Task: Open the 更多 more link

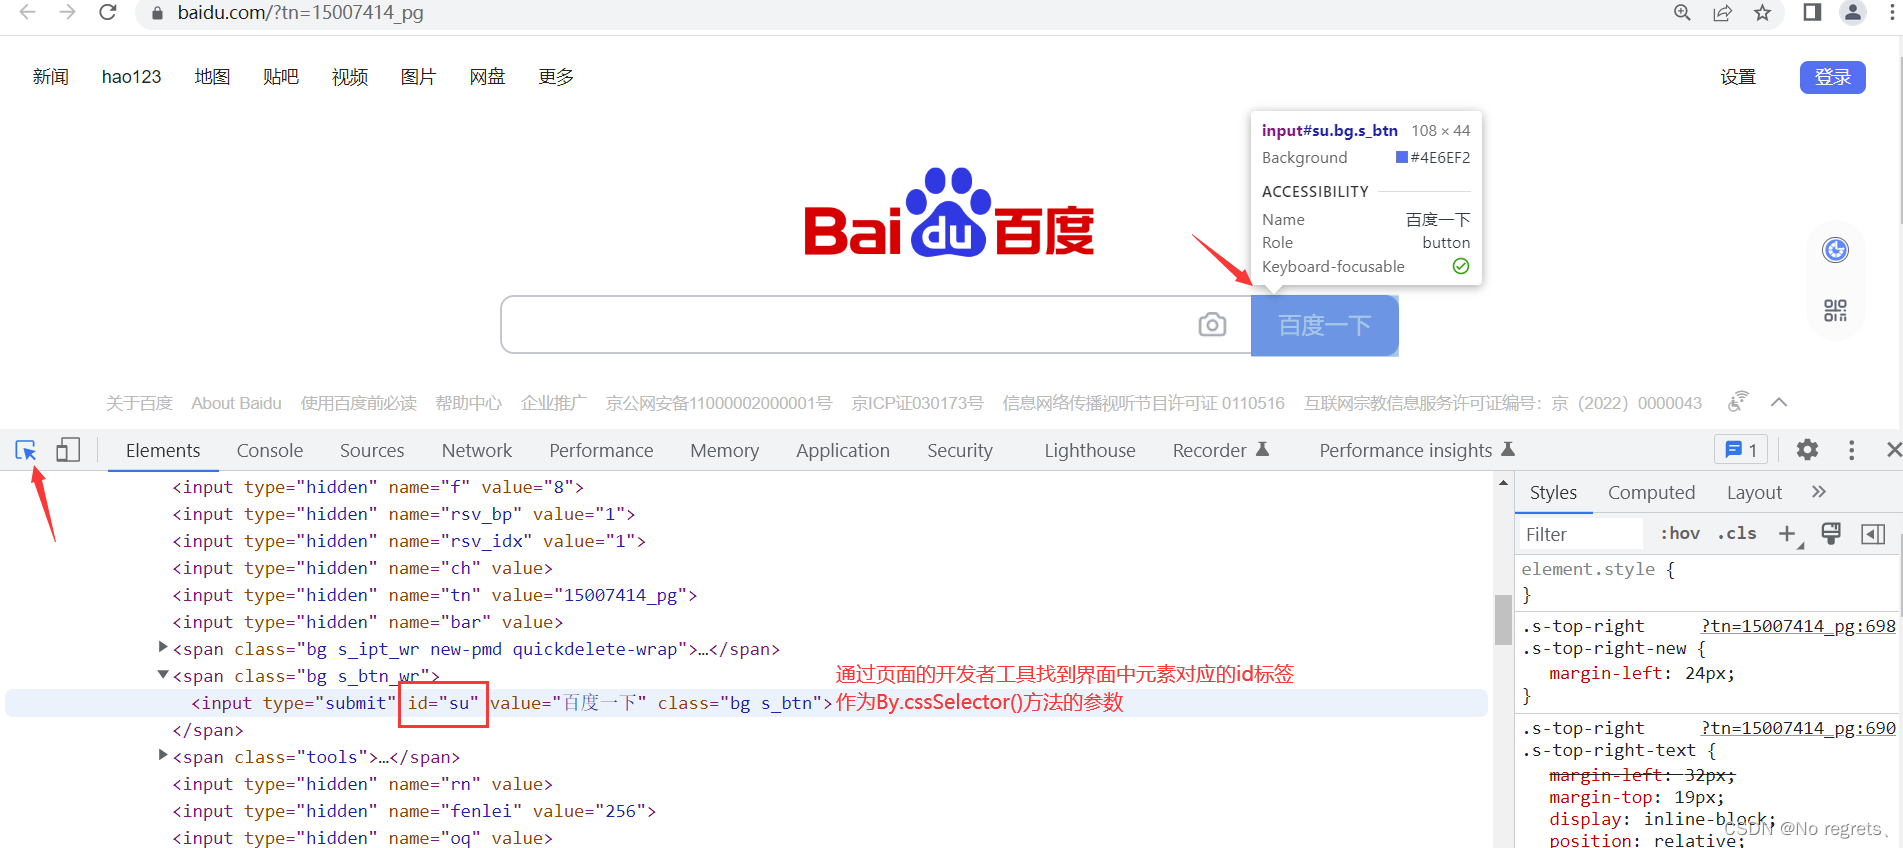Action: pyautogui.click(x=556, y=77)
